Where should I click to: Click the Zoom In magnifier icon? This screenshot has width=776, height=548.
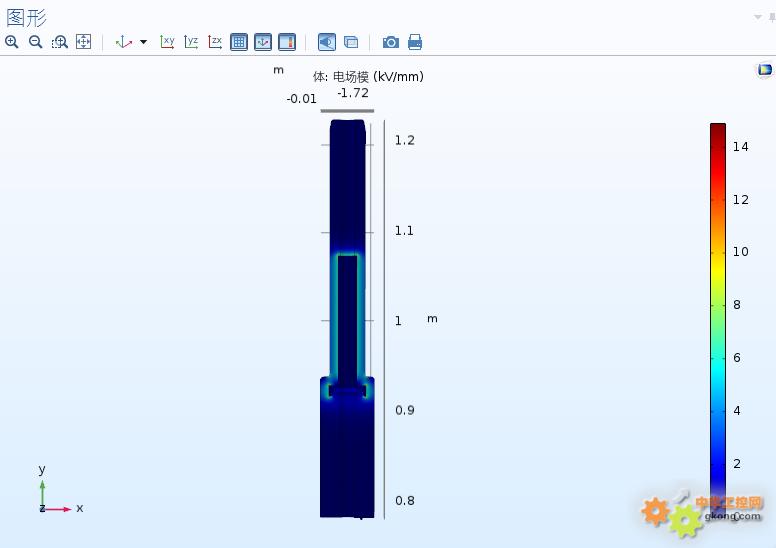(12, 42)
